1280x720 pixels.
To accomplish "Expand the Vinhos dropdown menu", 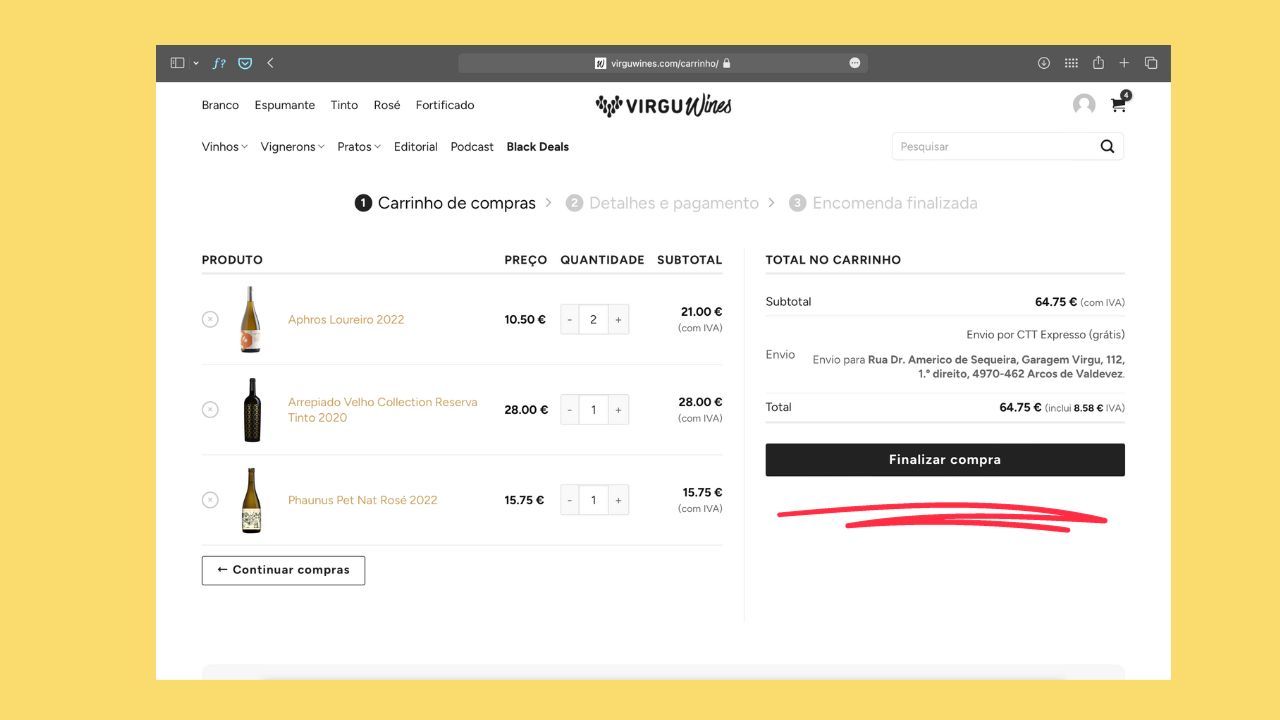I will point(224,147).
